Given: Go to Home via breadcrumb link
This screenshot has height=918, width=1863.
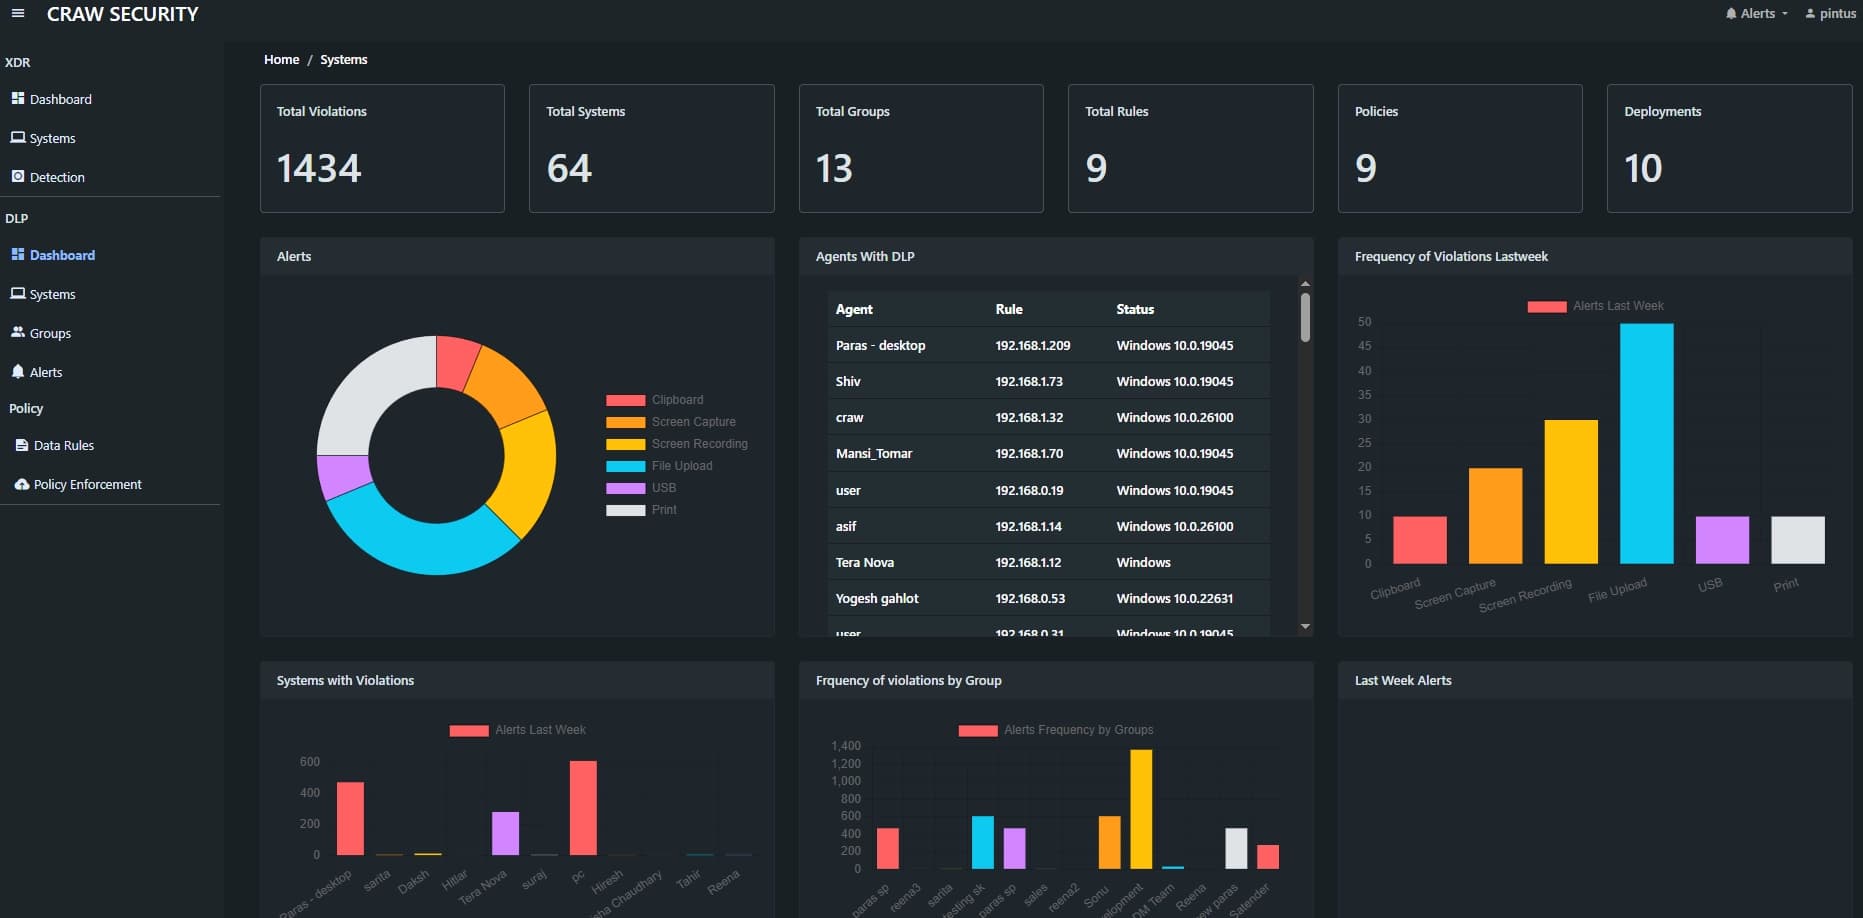Looking at the screenshot, I should [x=281, y=59].
